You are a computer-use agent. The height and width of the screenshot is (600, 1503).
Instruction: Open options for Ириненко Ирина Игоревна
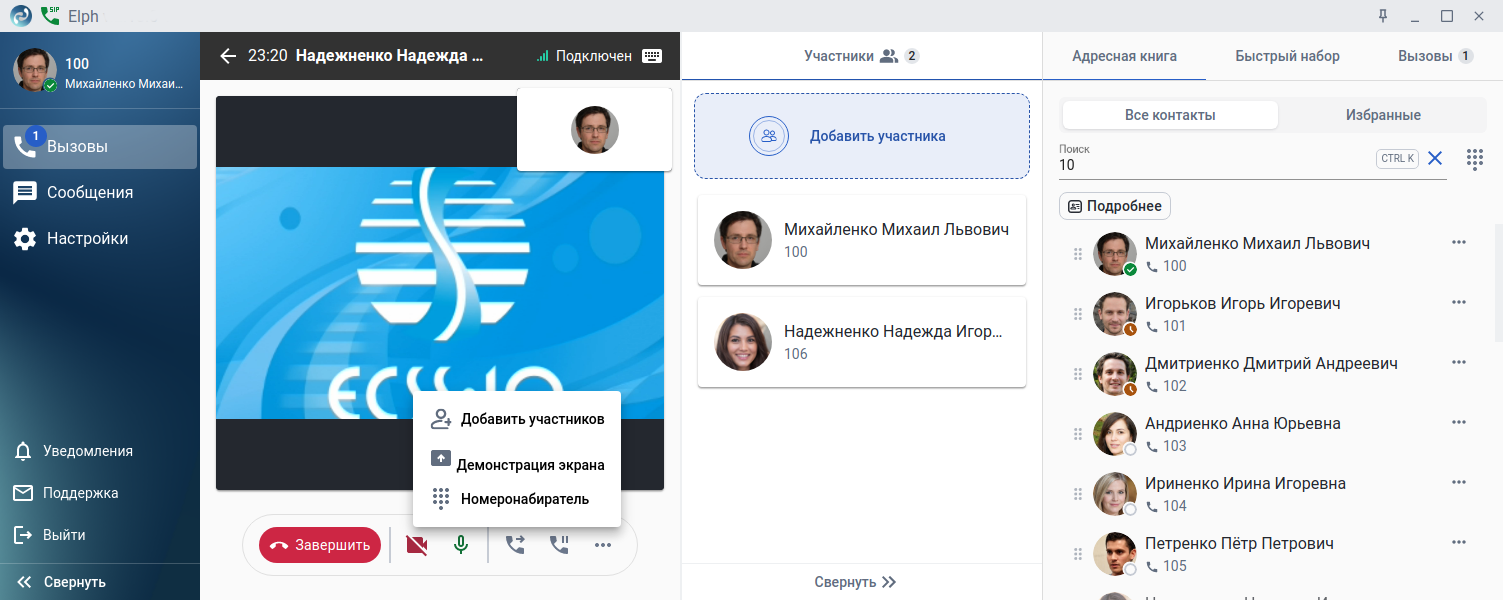[1459, 482]
